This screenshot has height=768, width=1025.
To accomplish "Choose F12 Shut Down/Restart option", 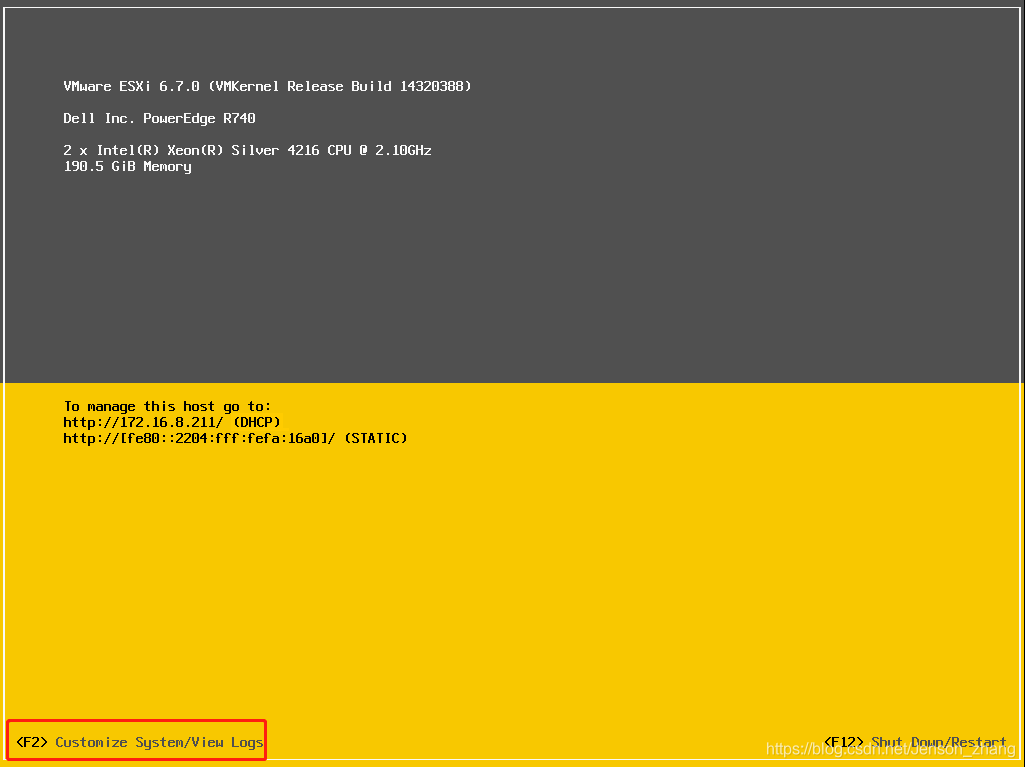I will [x=915, y=743].
